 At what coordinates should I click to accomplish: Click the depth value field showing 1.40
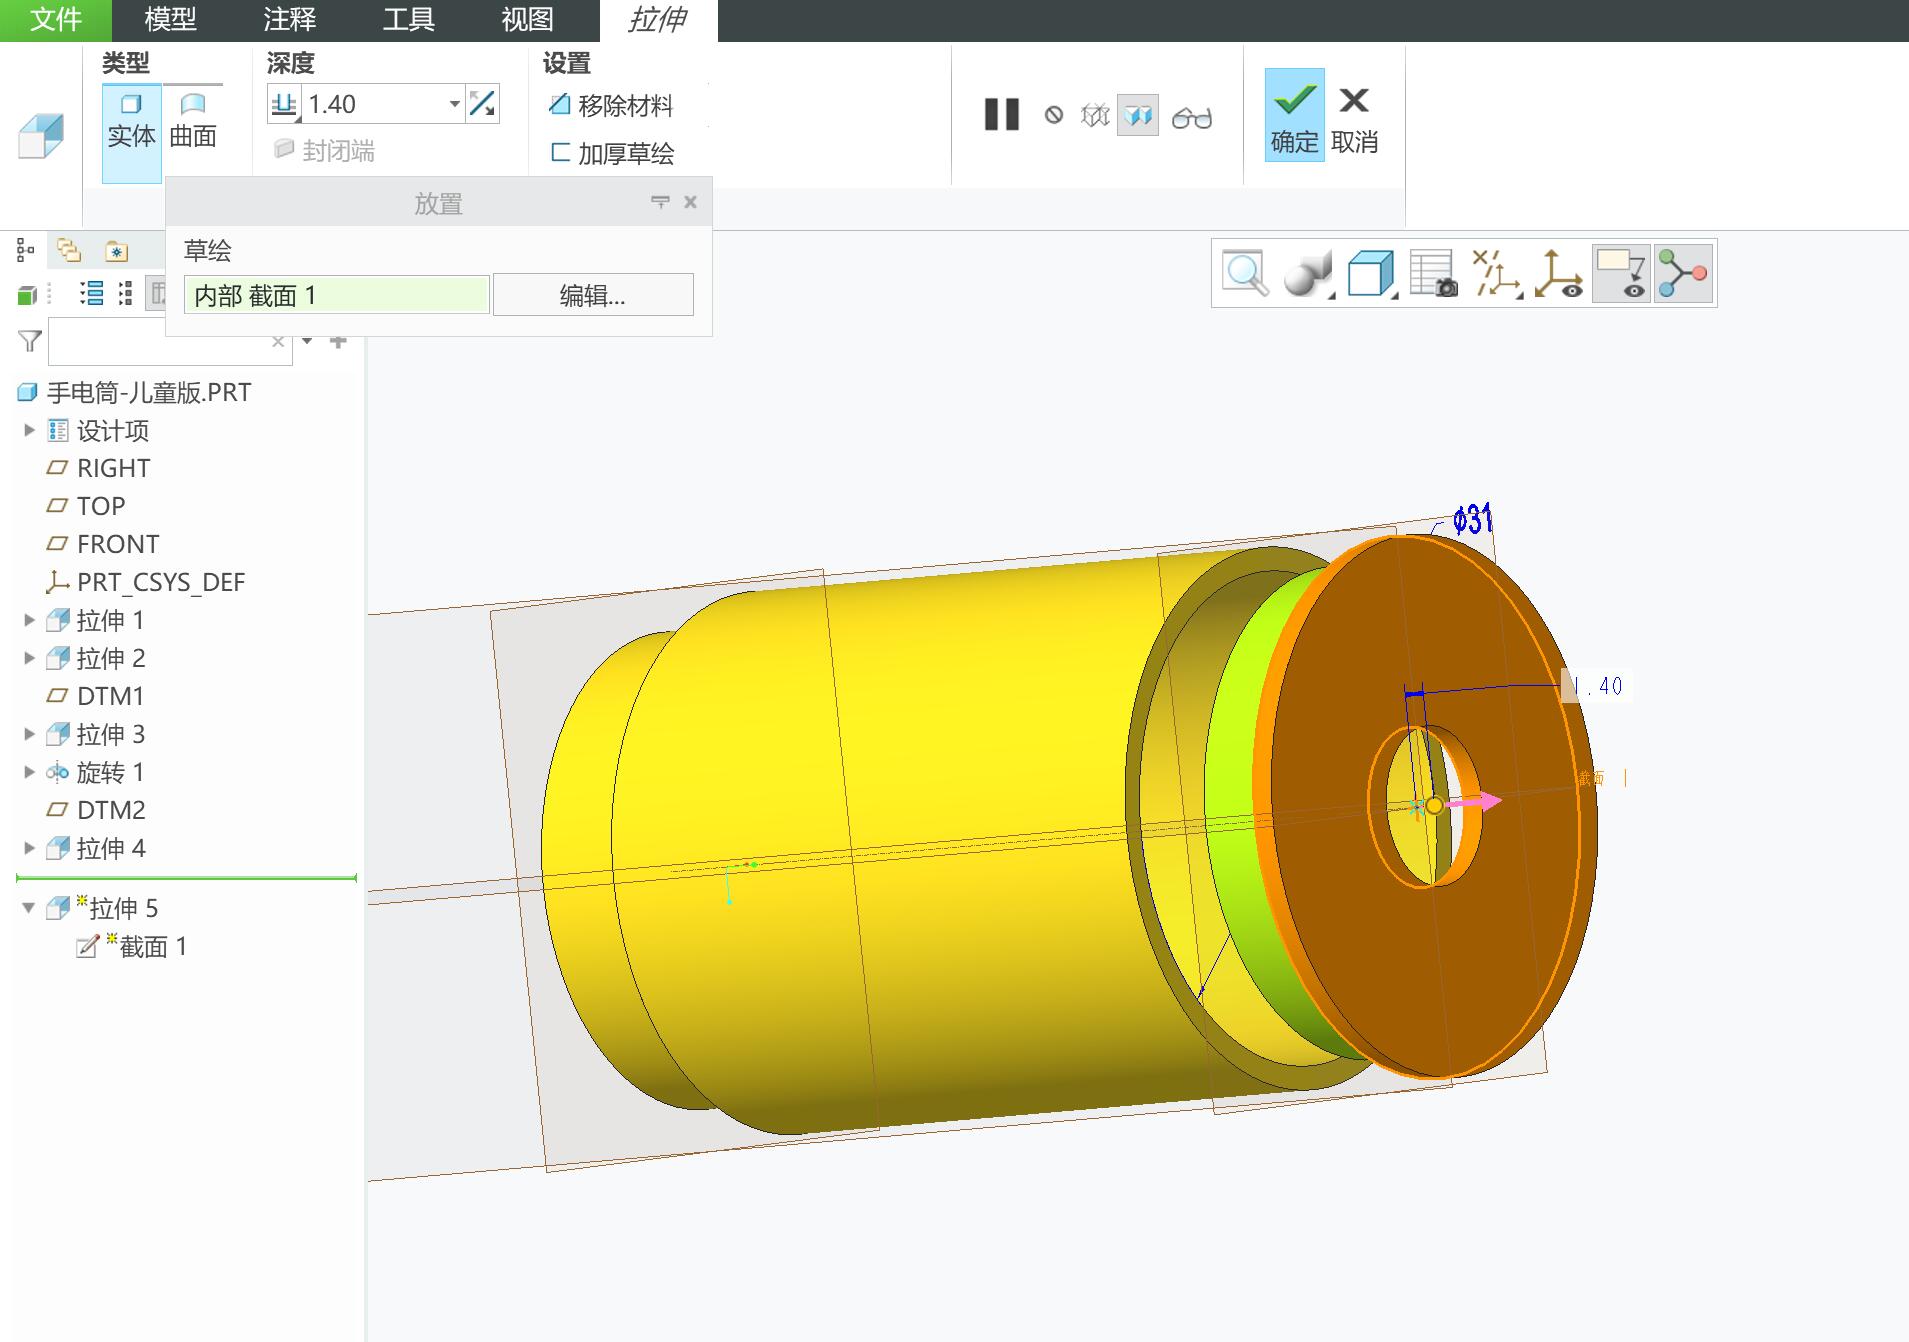tap(375, 104)
